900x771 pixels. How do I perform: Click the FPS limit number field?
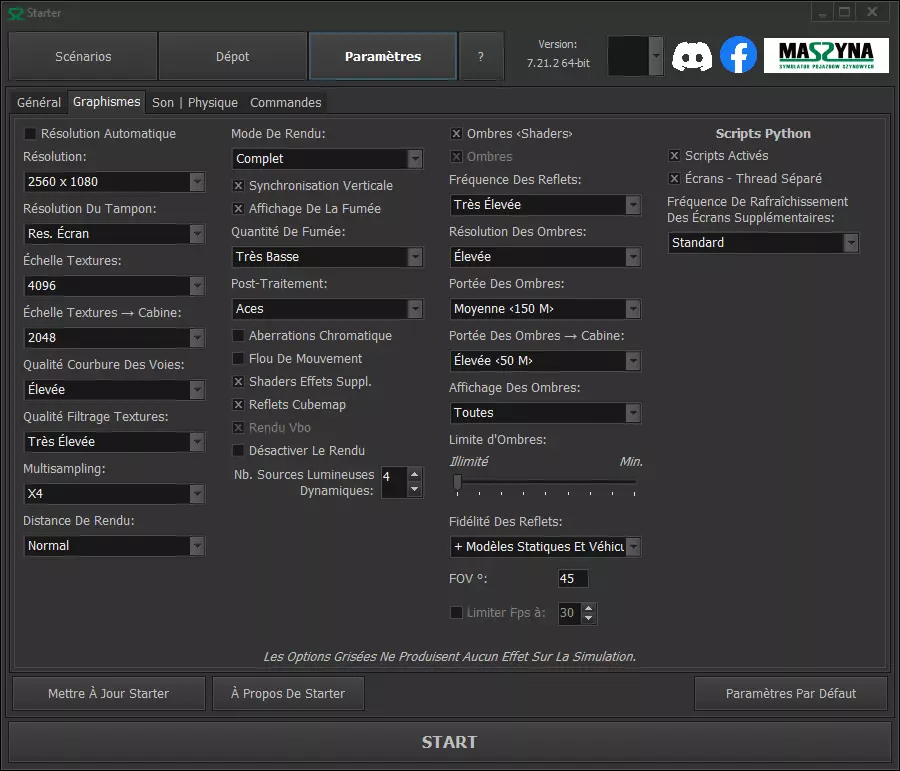click(x=569, y=613)
